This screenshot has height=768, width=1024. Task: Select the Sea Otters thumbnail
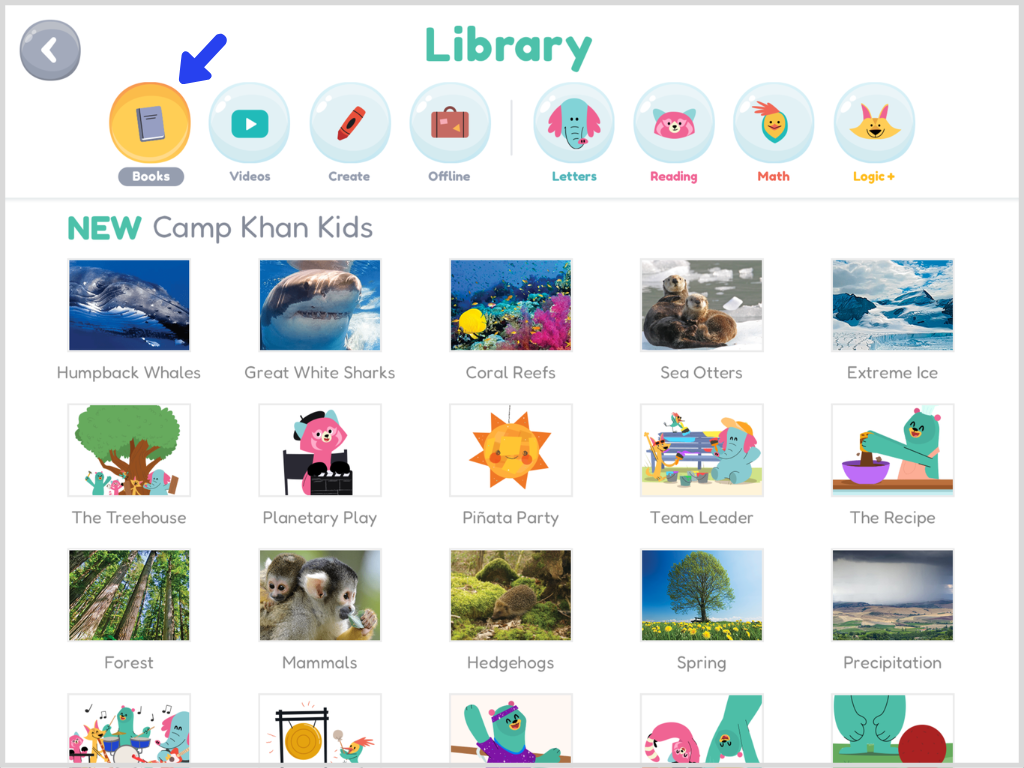(x=701, y=305)
